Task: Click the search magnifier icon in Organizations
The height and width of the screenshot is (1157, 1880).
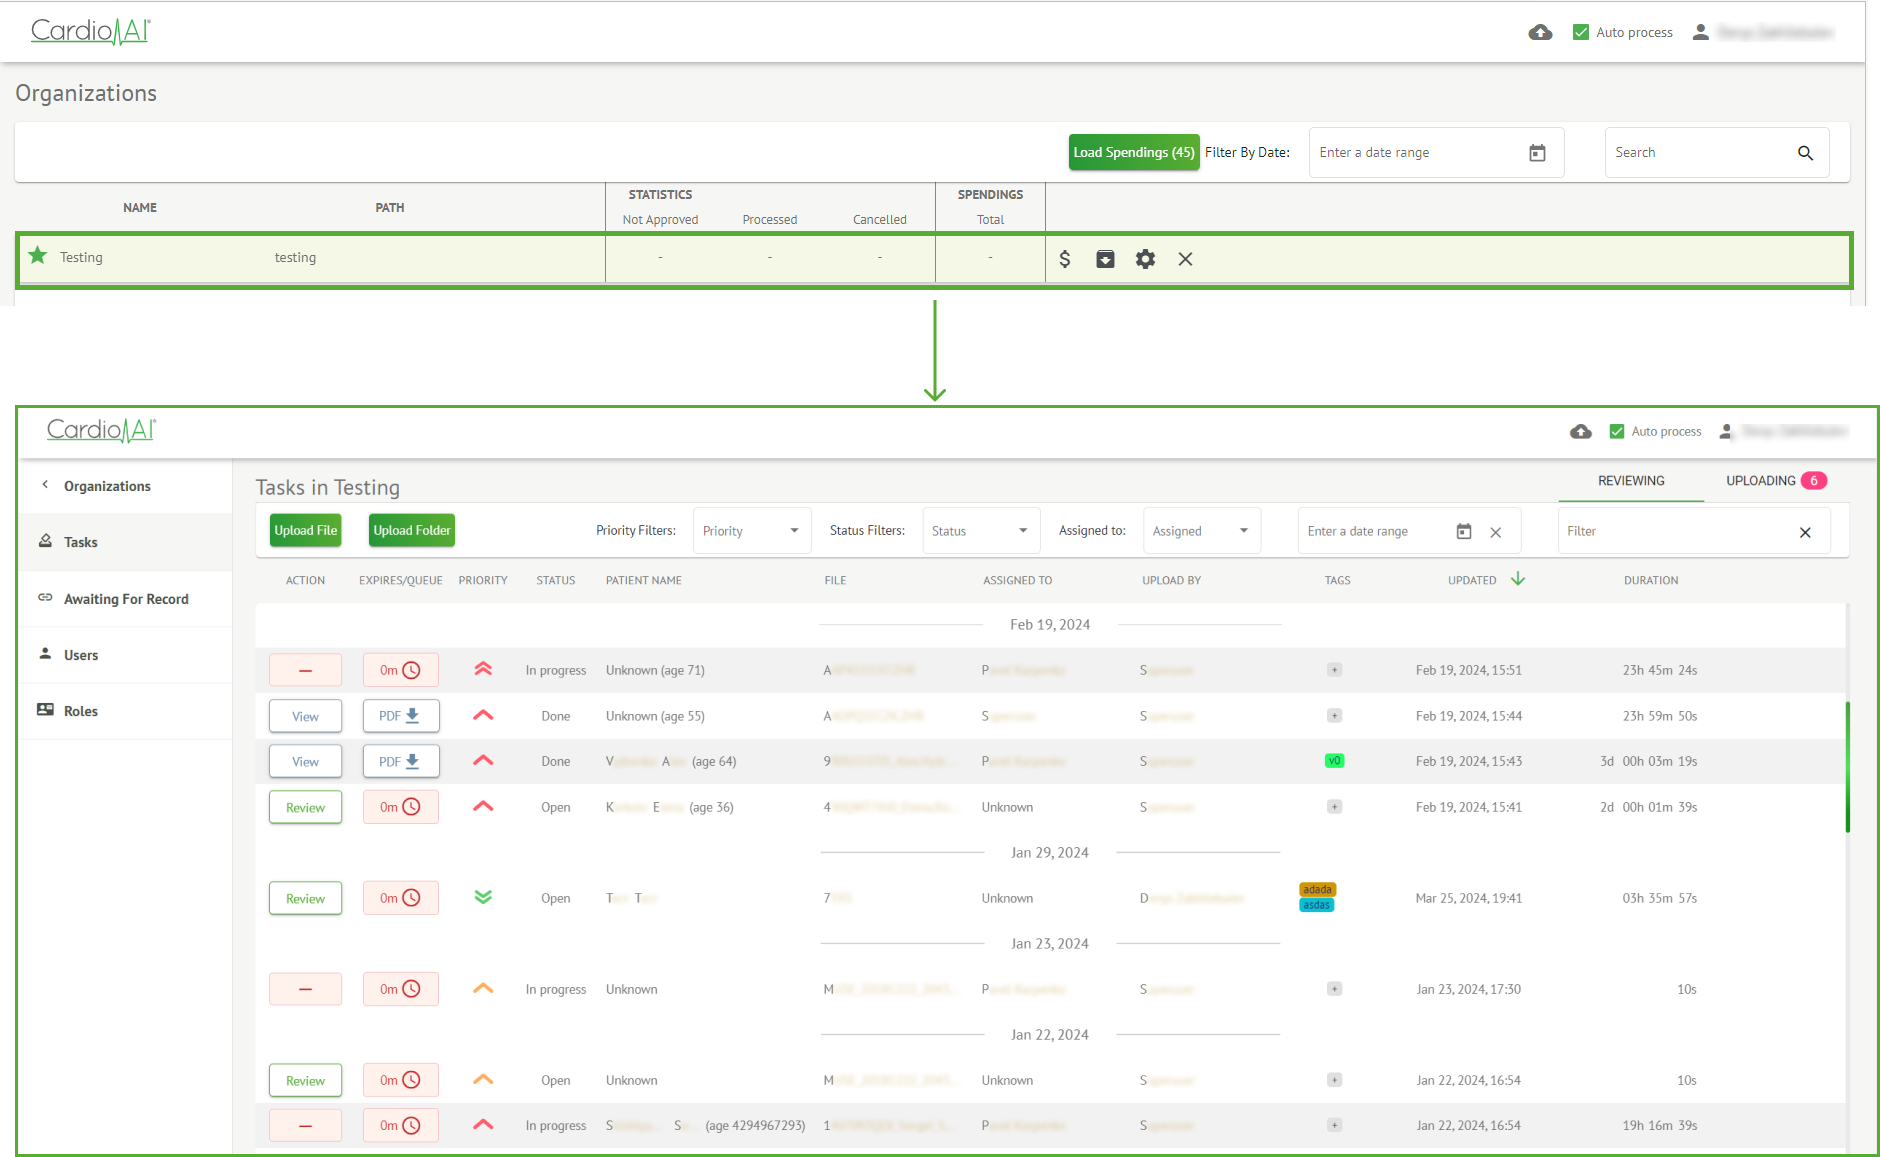Action: (1805, 153)
